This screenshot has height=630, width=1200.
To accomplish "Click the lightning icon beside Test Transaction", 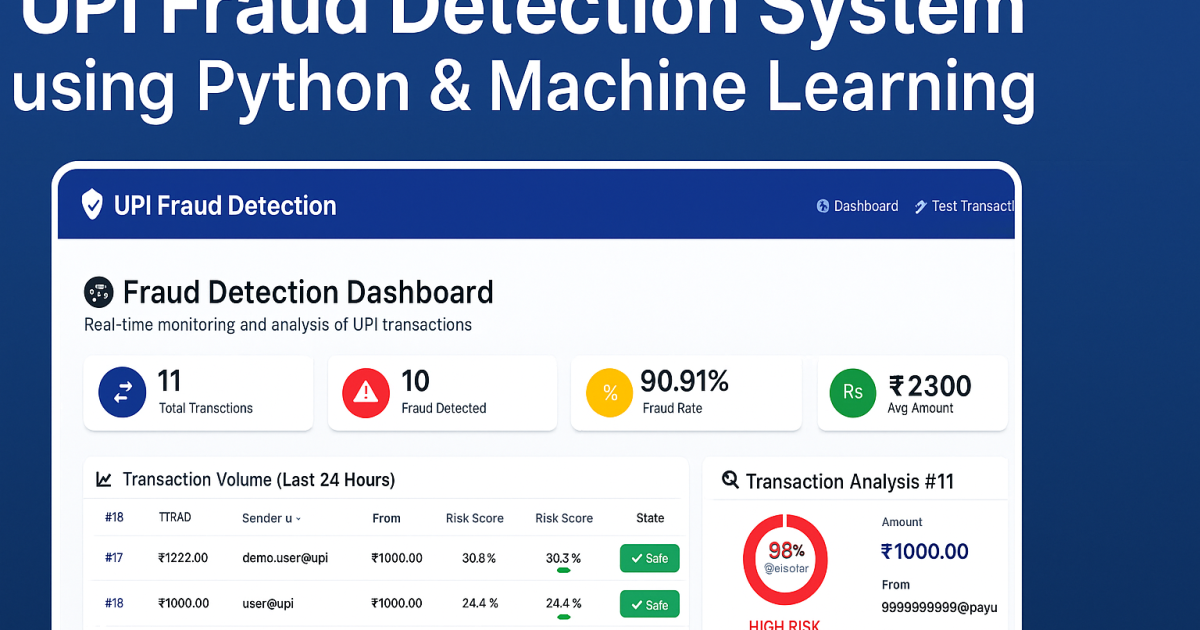I will [x=921, y=206].
